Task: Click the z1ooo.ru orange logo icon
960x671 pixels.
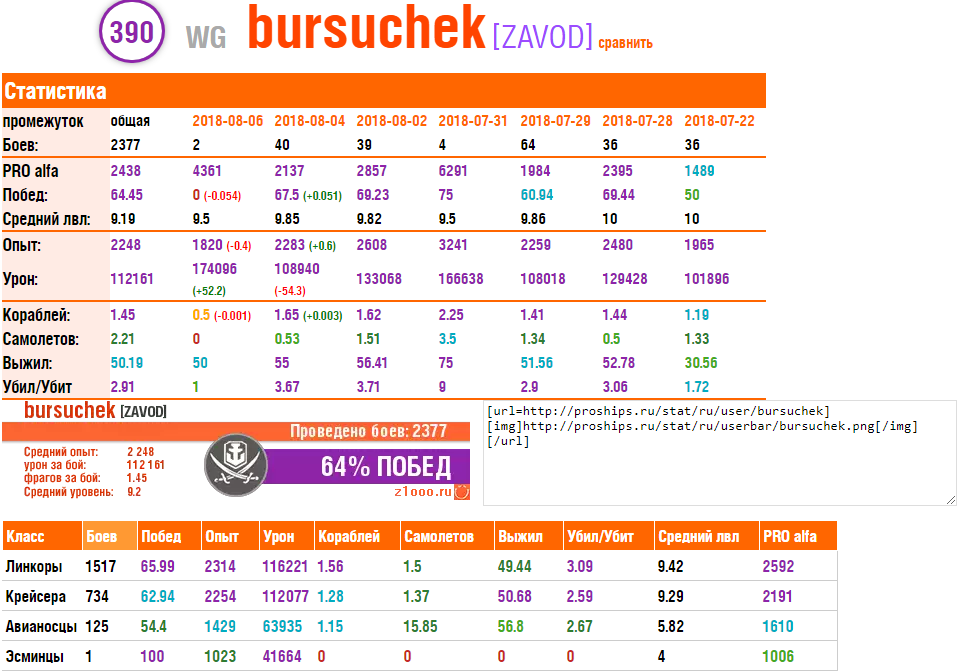Action: click(x=462, y=492)
